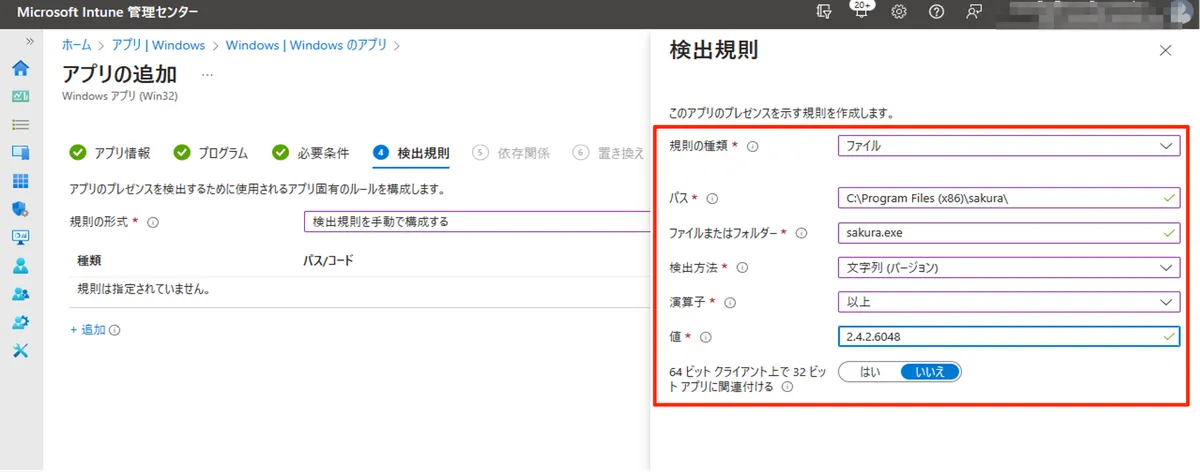Select いいえ for 32-bit app association

coord(931,372)
